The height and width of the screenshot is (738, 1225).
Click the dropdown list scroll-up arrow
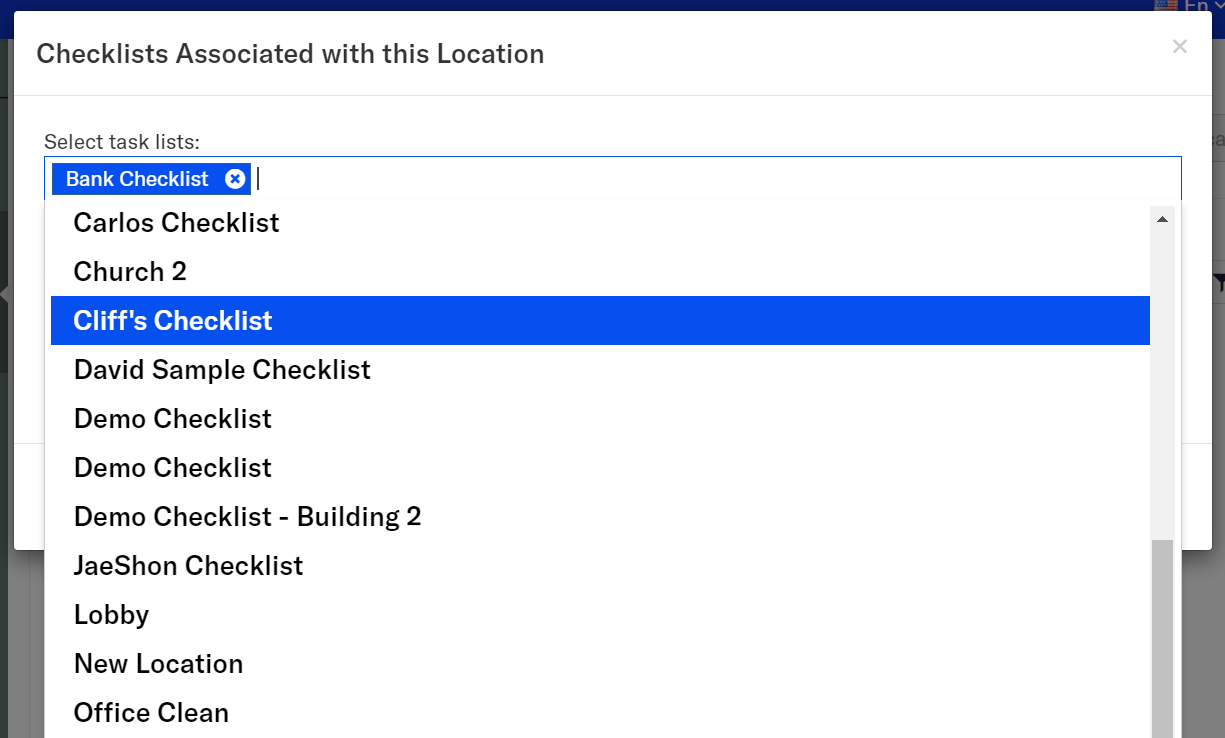pyautogui.click(x=1162, y=219)
